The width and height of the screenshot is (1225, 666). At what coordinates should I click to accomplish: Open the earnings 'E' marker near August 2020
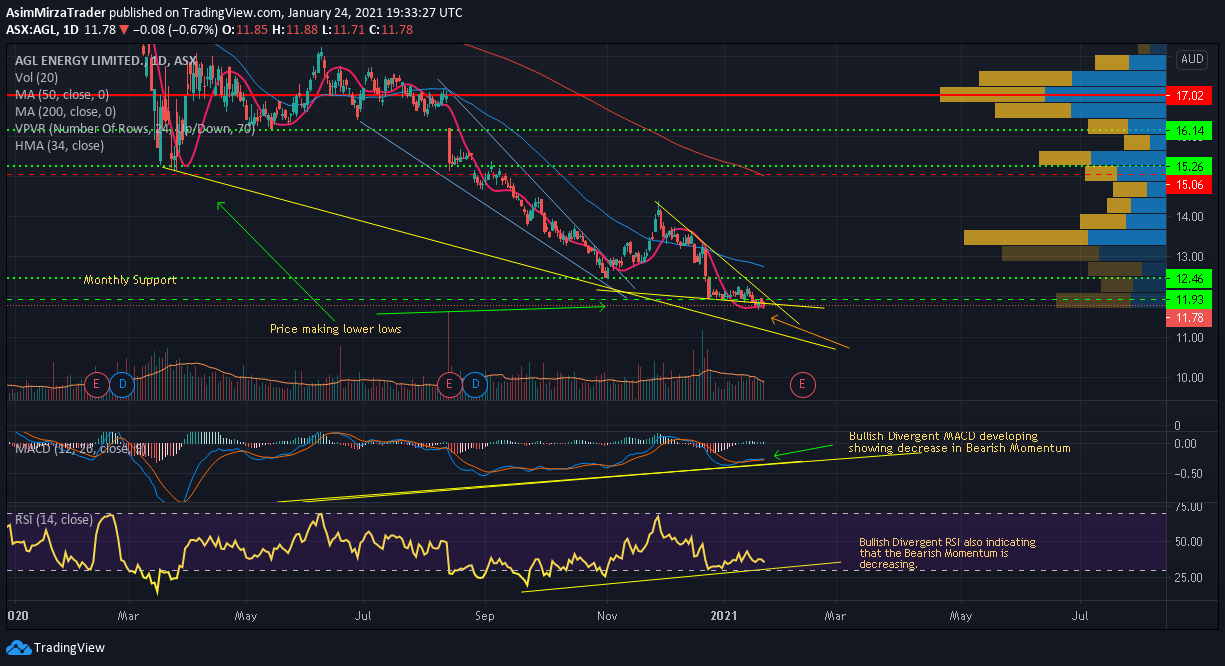(449, 383)
